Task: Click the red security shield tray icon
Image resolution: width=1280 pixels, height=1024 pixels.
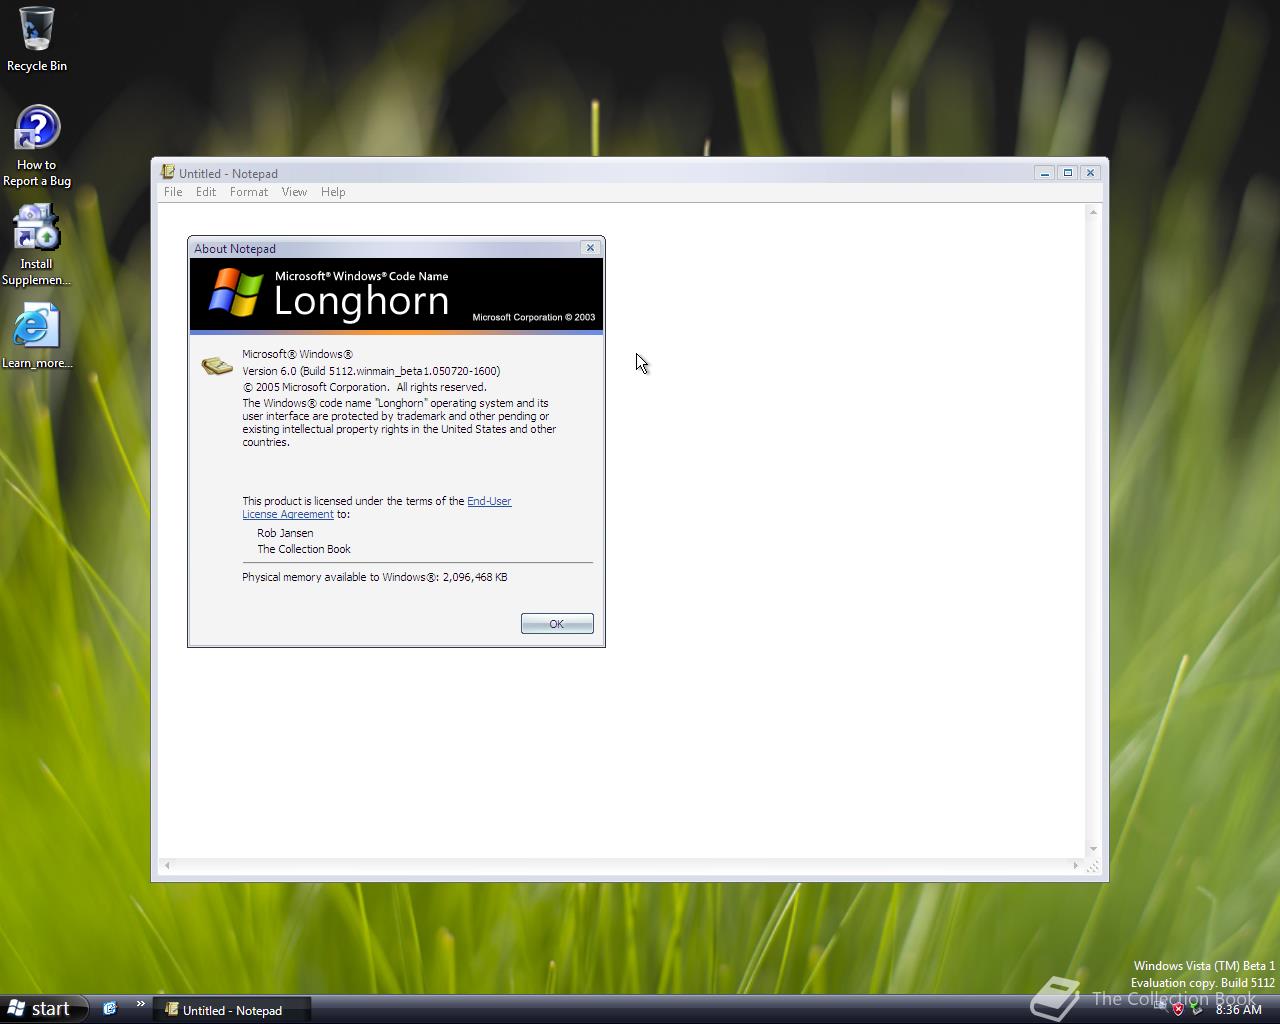Action: point(1178,1009)
